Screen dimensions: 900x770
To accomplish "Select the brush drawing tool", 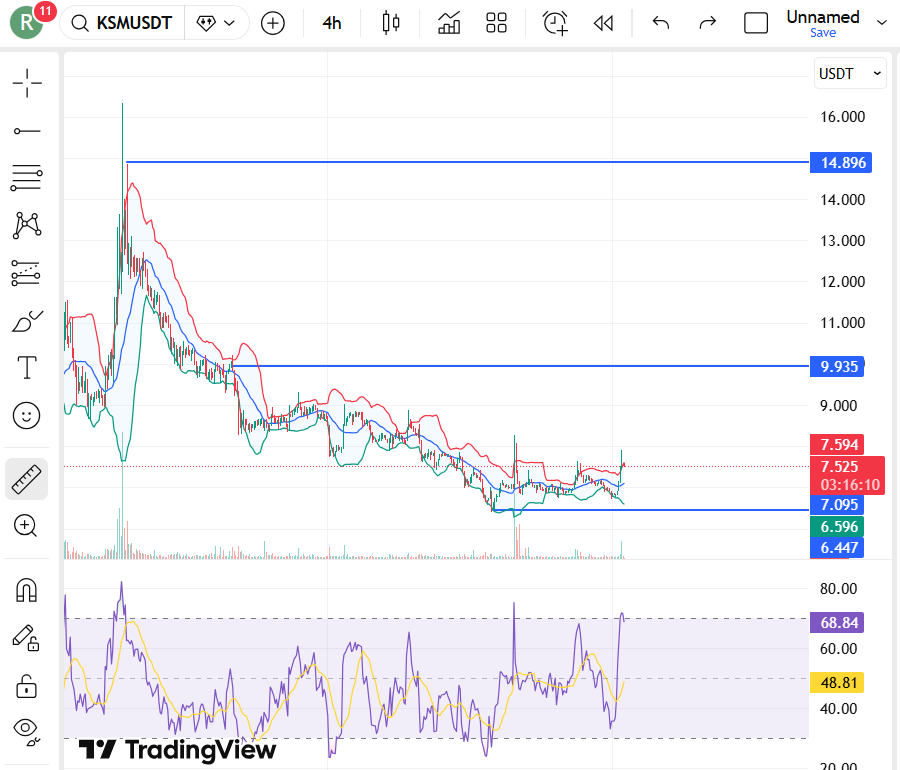I will click(27, 322).
